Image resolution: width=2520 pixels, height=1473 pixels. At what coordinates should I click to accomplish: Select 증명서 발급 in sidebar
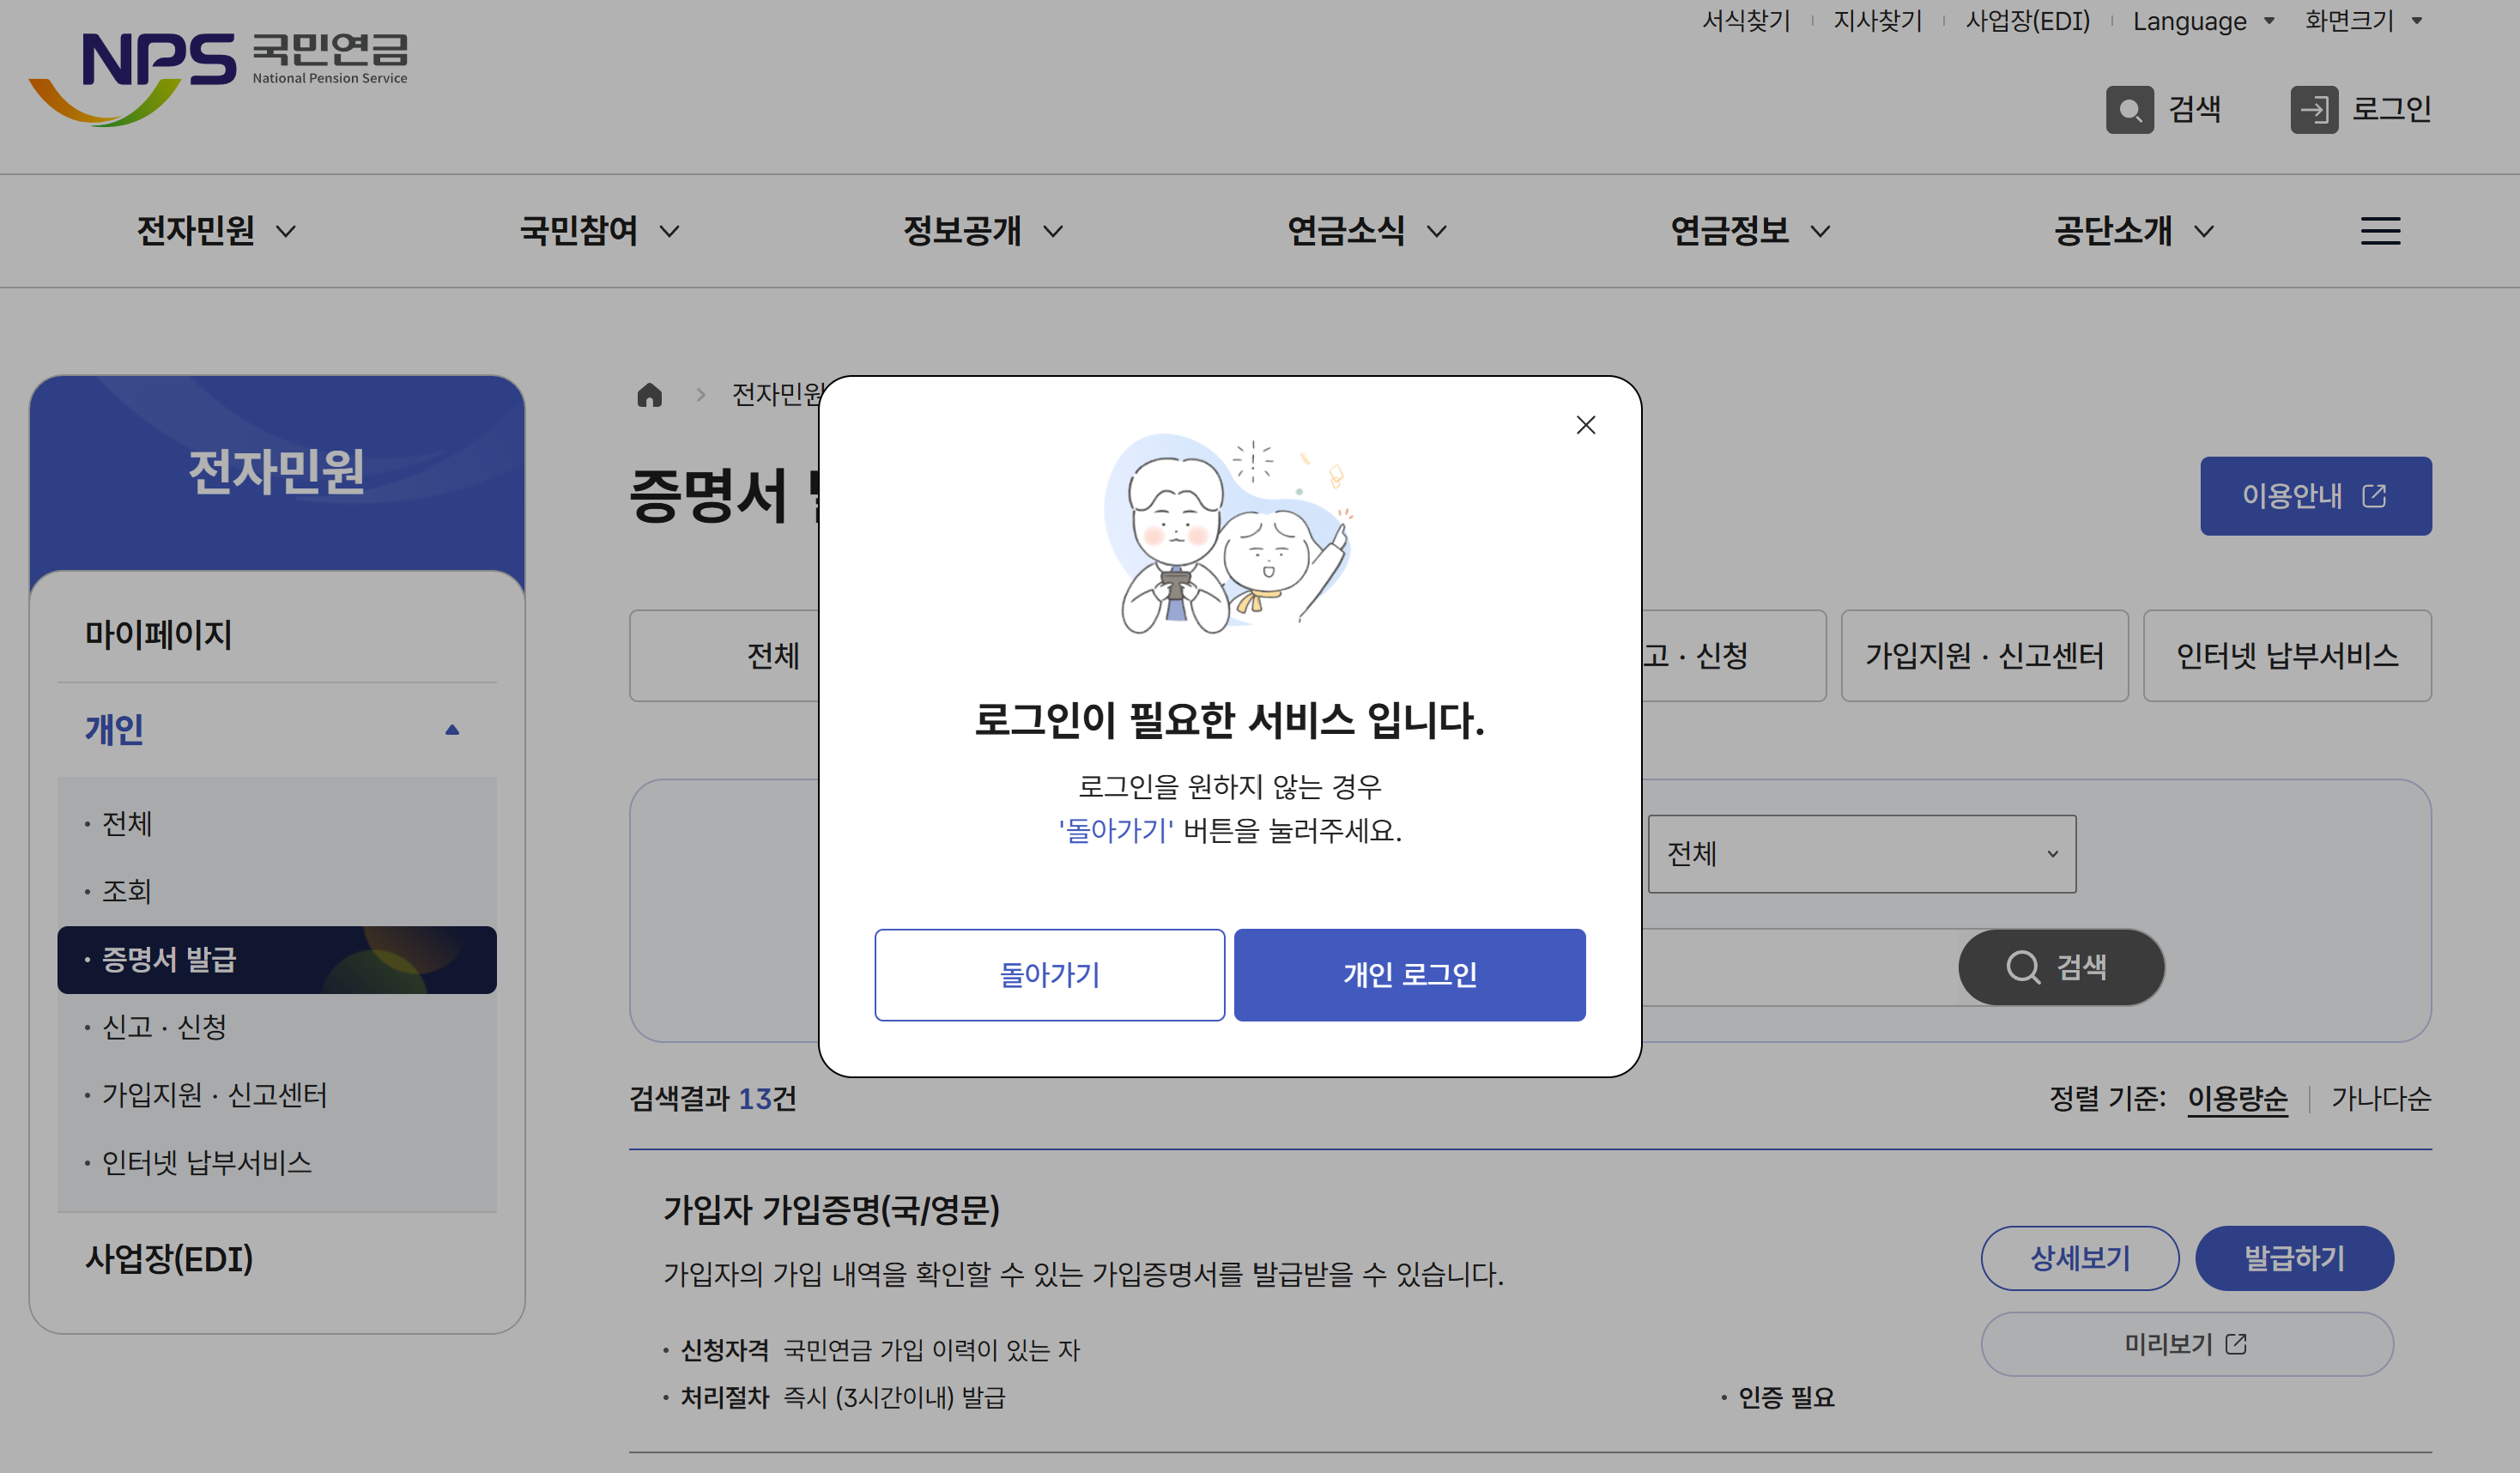(276, 959)
